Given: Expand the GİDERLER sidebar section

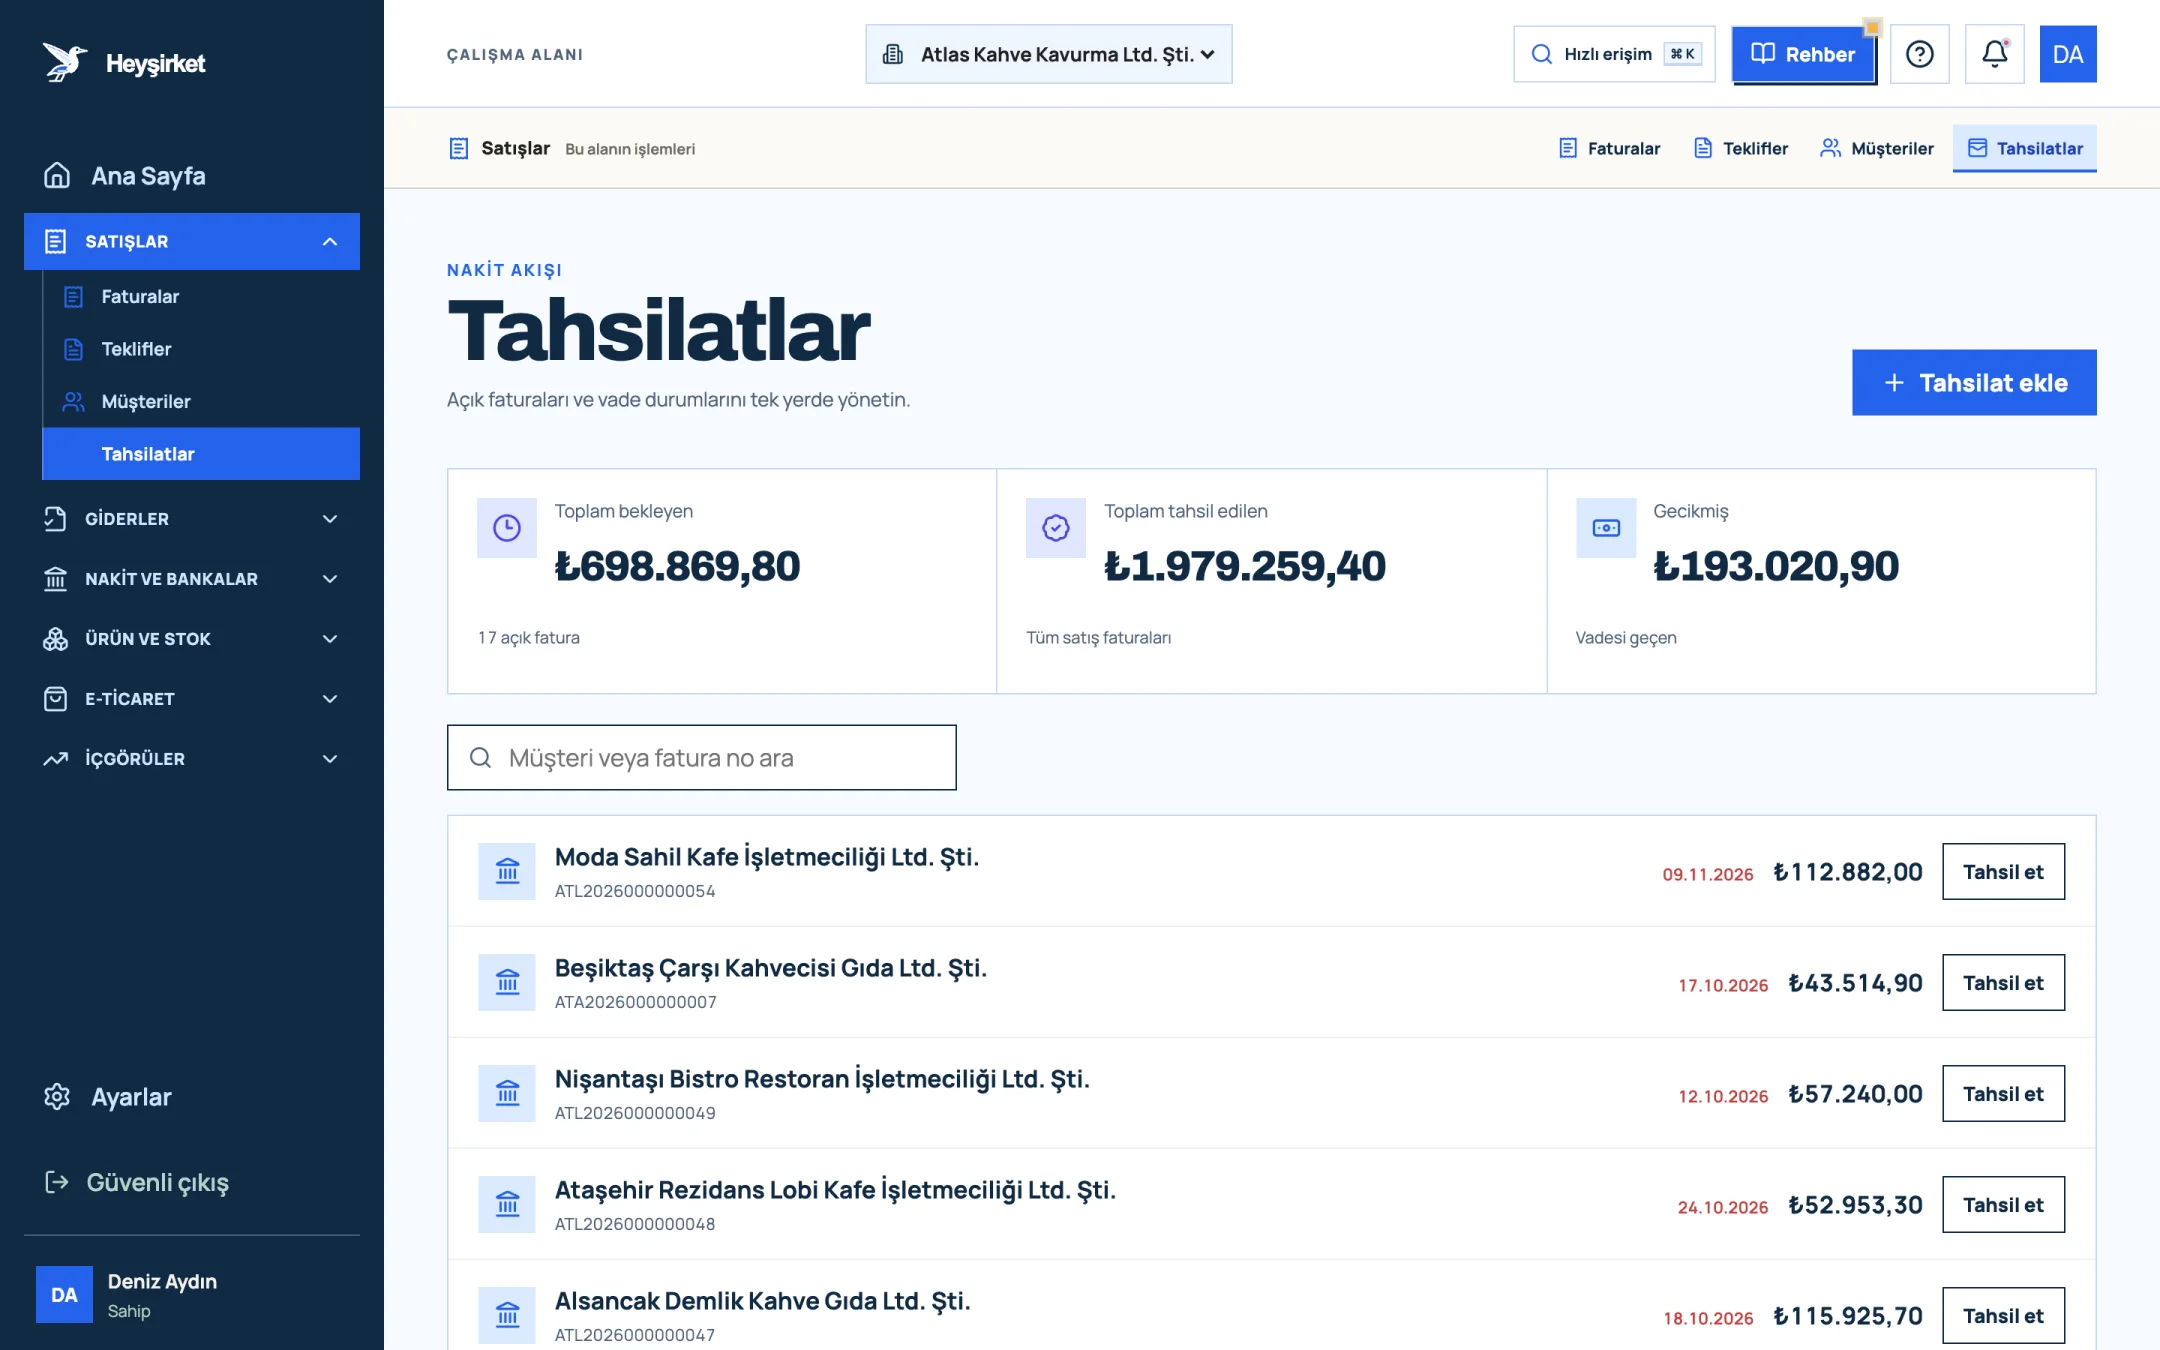Looking at the screenshot, I should 192,519.
